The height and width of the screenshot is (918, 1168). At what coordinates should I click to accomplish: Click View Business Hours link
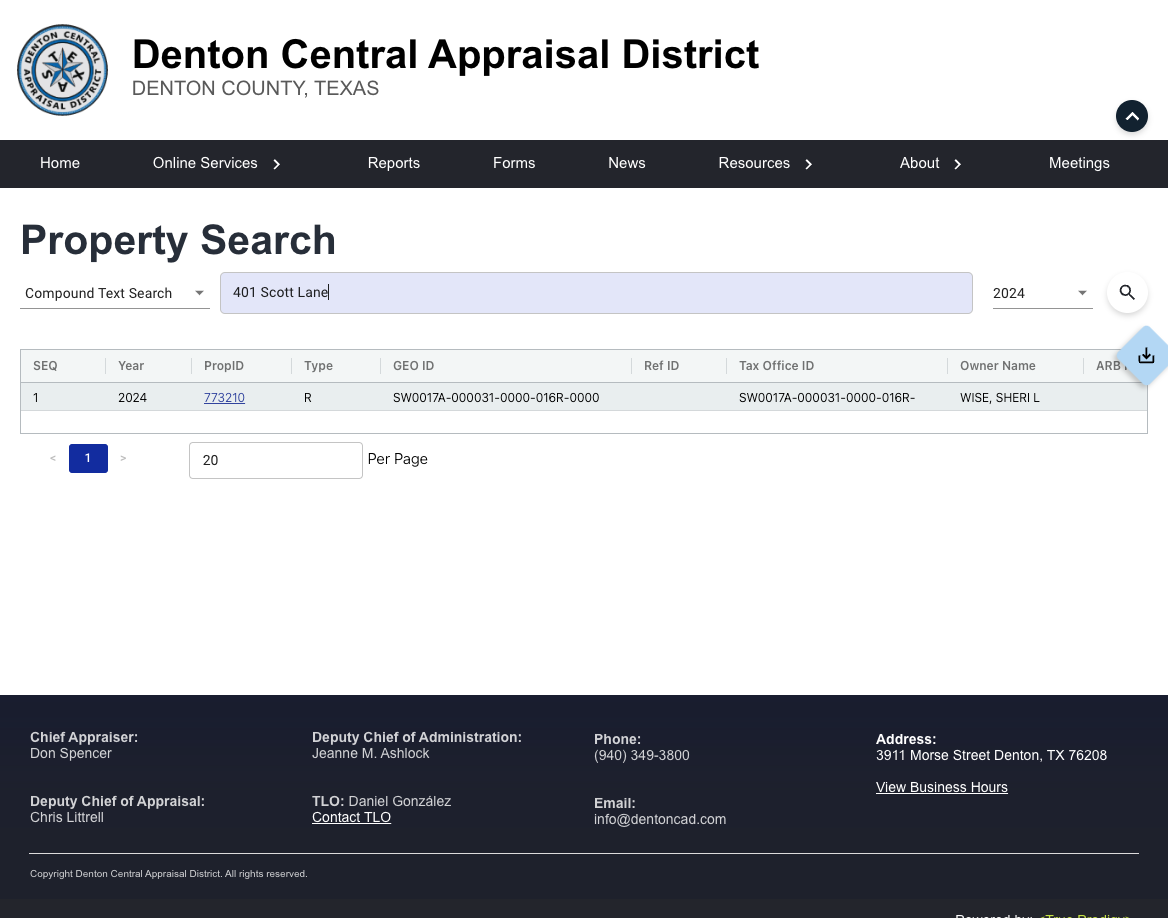(x=942, y=788)
